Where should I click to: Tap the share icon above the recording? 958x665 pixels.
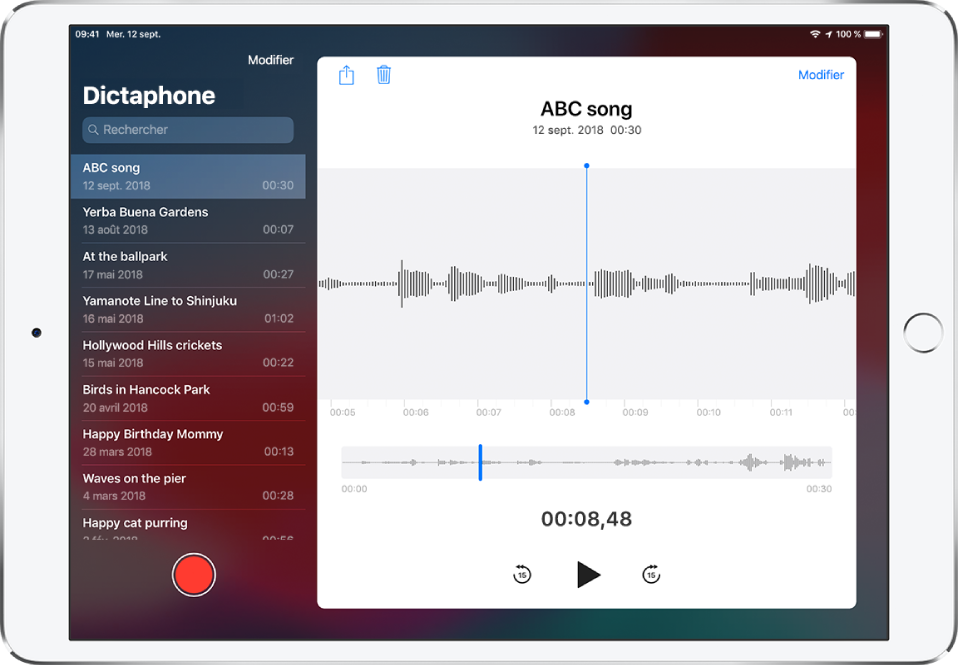point(346,75)
